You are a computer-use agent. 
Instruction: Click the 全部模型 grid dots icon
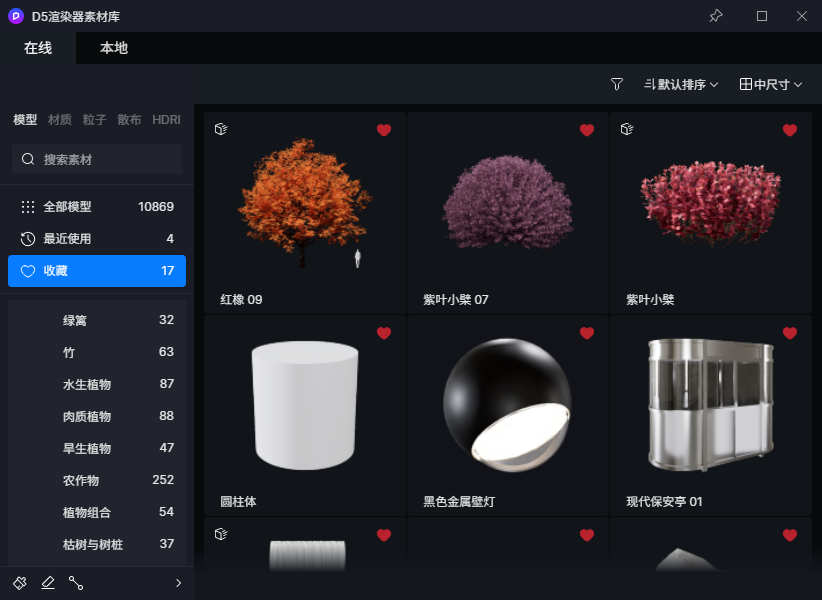click(28, 207)
